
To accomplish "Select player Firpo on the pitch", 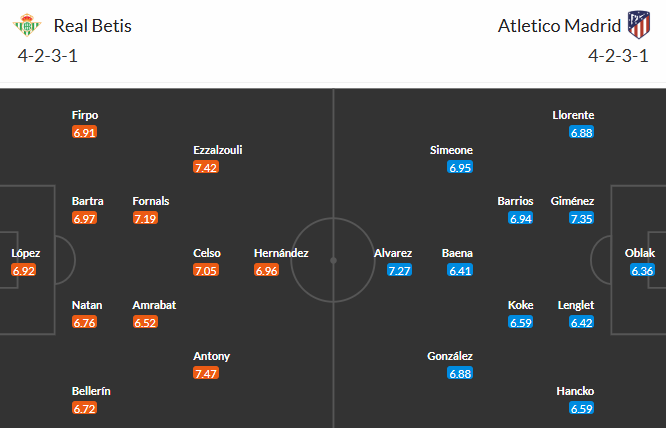I will tap(85, 115).
